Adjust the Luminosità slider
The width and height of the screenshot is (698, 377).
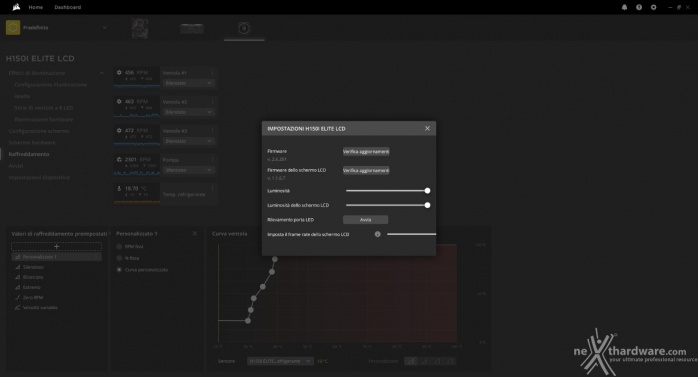click(x=388, y=191)
